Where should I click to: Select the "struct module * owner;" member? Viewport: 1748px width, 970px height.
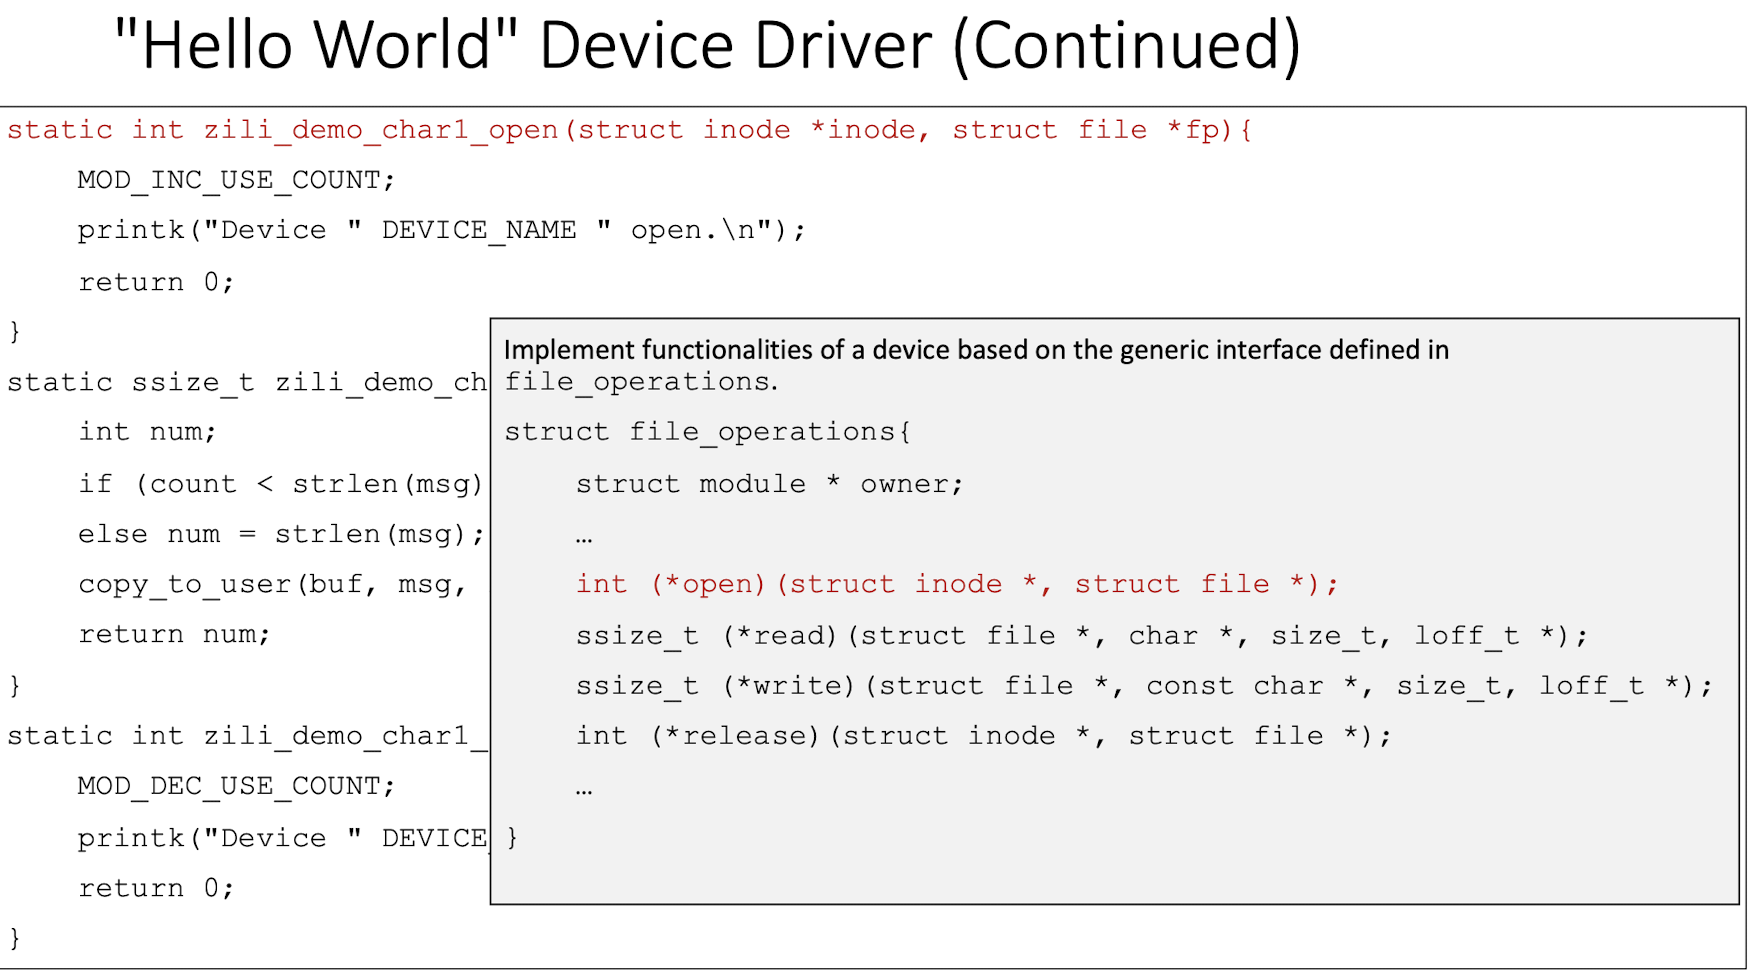pos(768,484)
